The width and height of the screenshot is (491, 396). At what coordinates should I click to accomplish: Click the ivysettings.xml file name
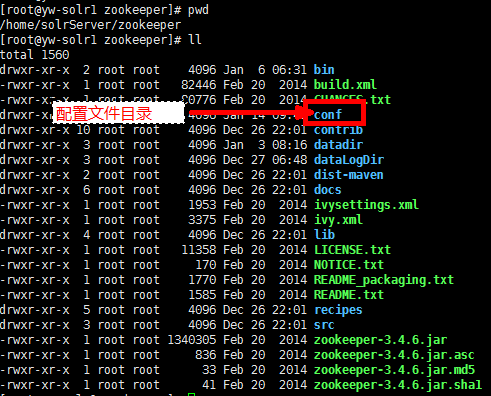[366, 205]
